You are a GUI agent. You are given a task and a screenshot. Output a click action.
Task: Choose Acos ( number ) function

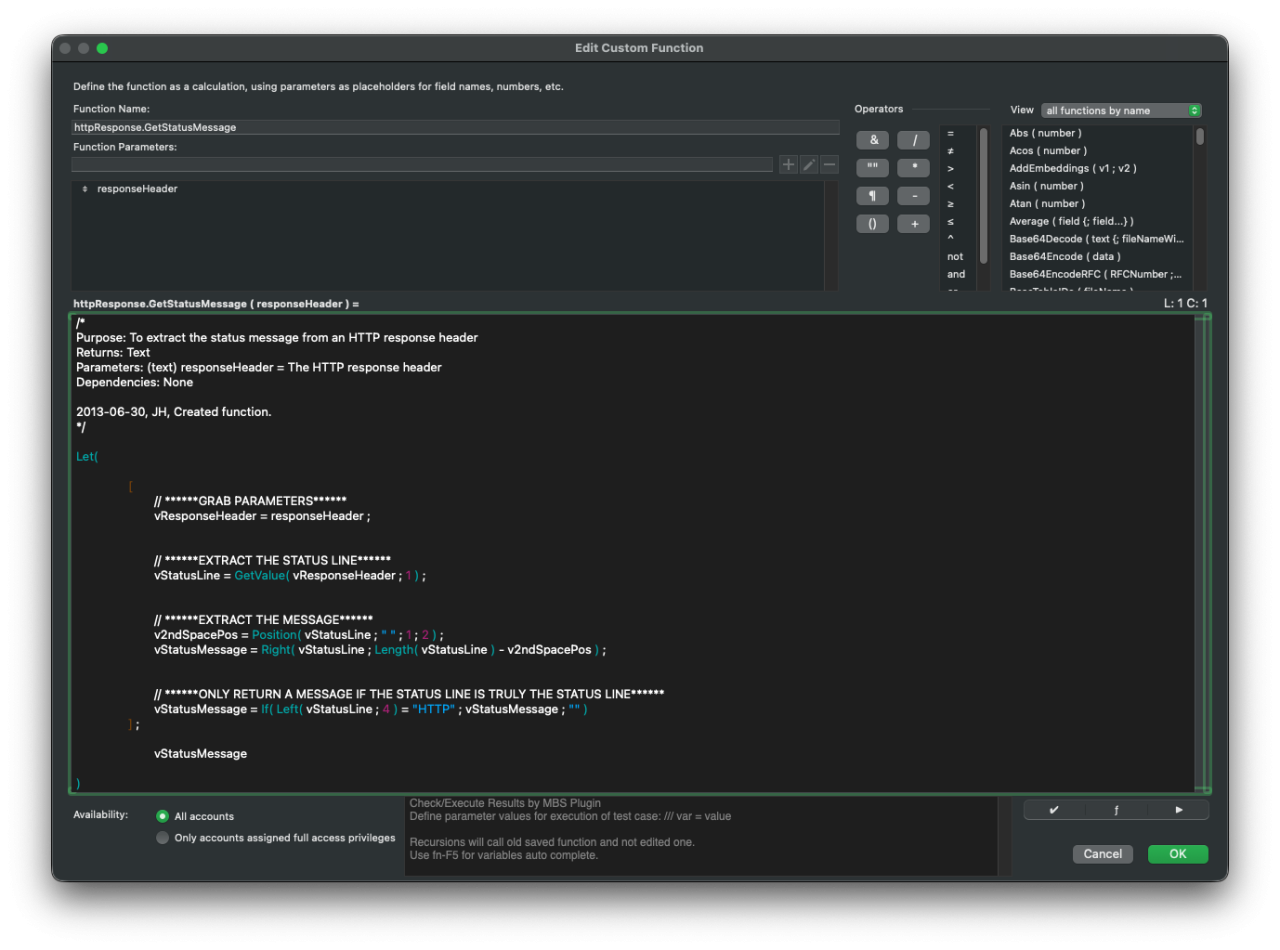point(1098,151)
